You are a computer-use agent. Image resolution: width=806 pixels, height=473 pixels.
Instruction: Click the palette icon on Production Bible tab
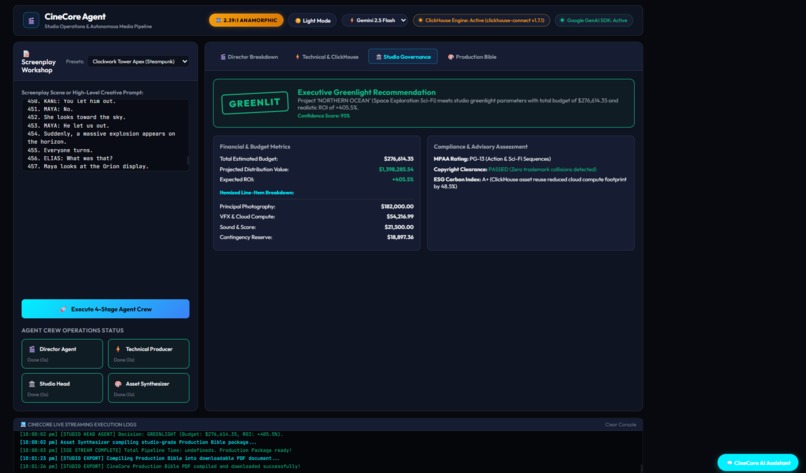(451, 57)
